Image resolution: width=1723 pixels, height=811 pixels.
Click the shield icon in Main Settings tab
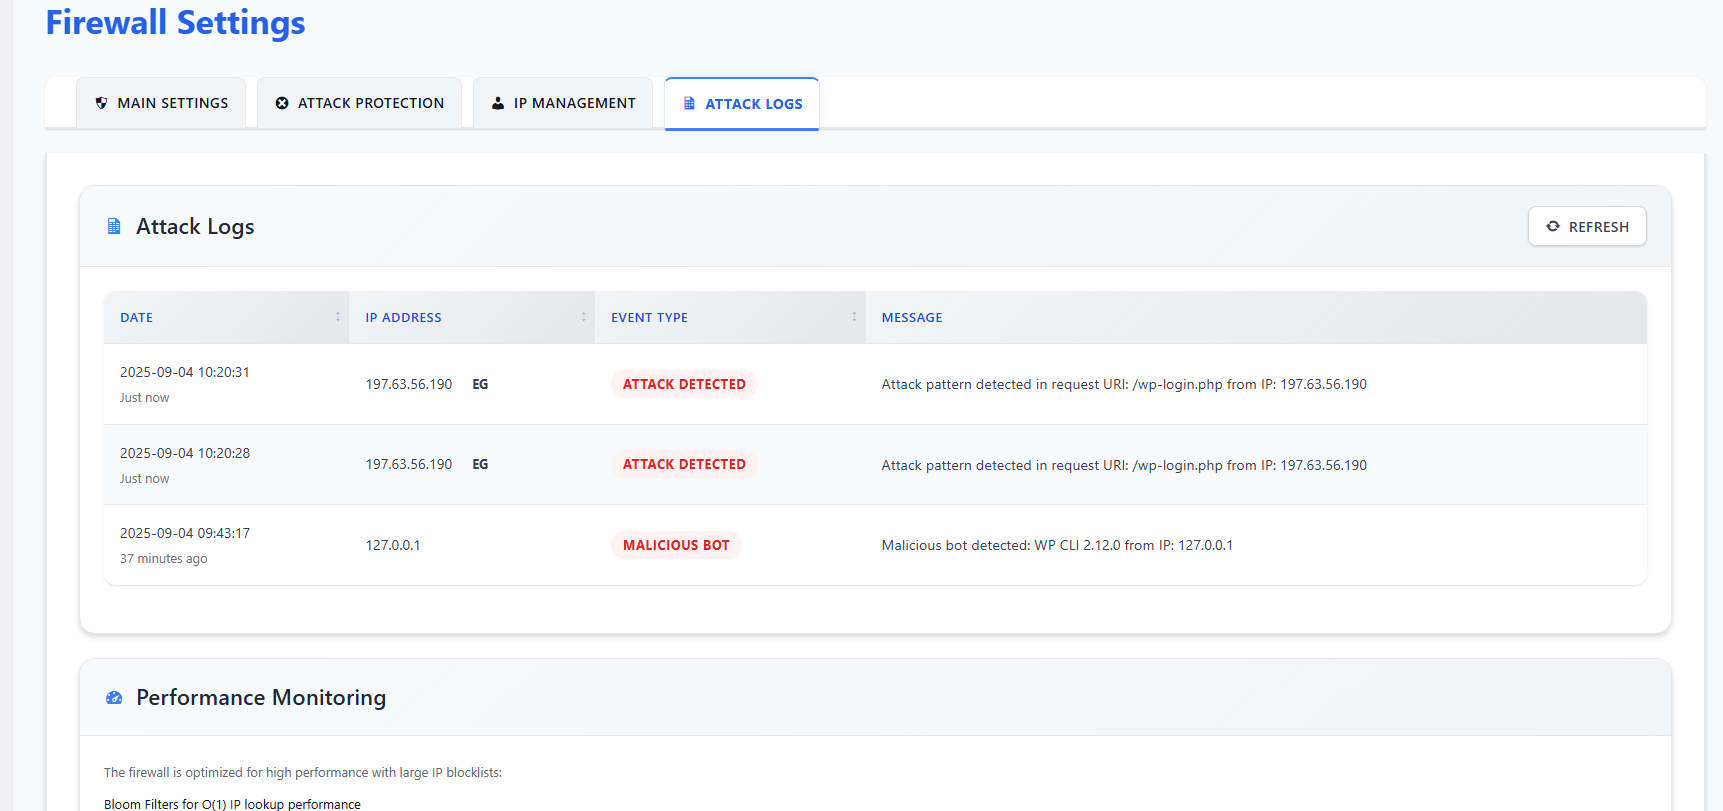coord(101,103)
